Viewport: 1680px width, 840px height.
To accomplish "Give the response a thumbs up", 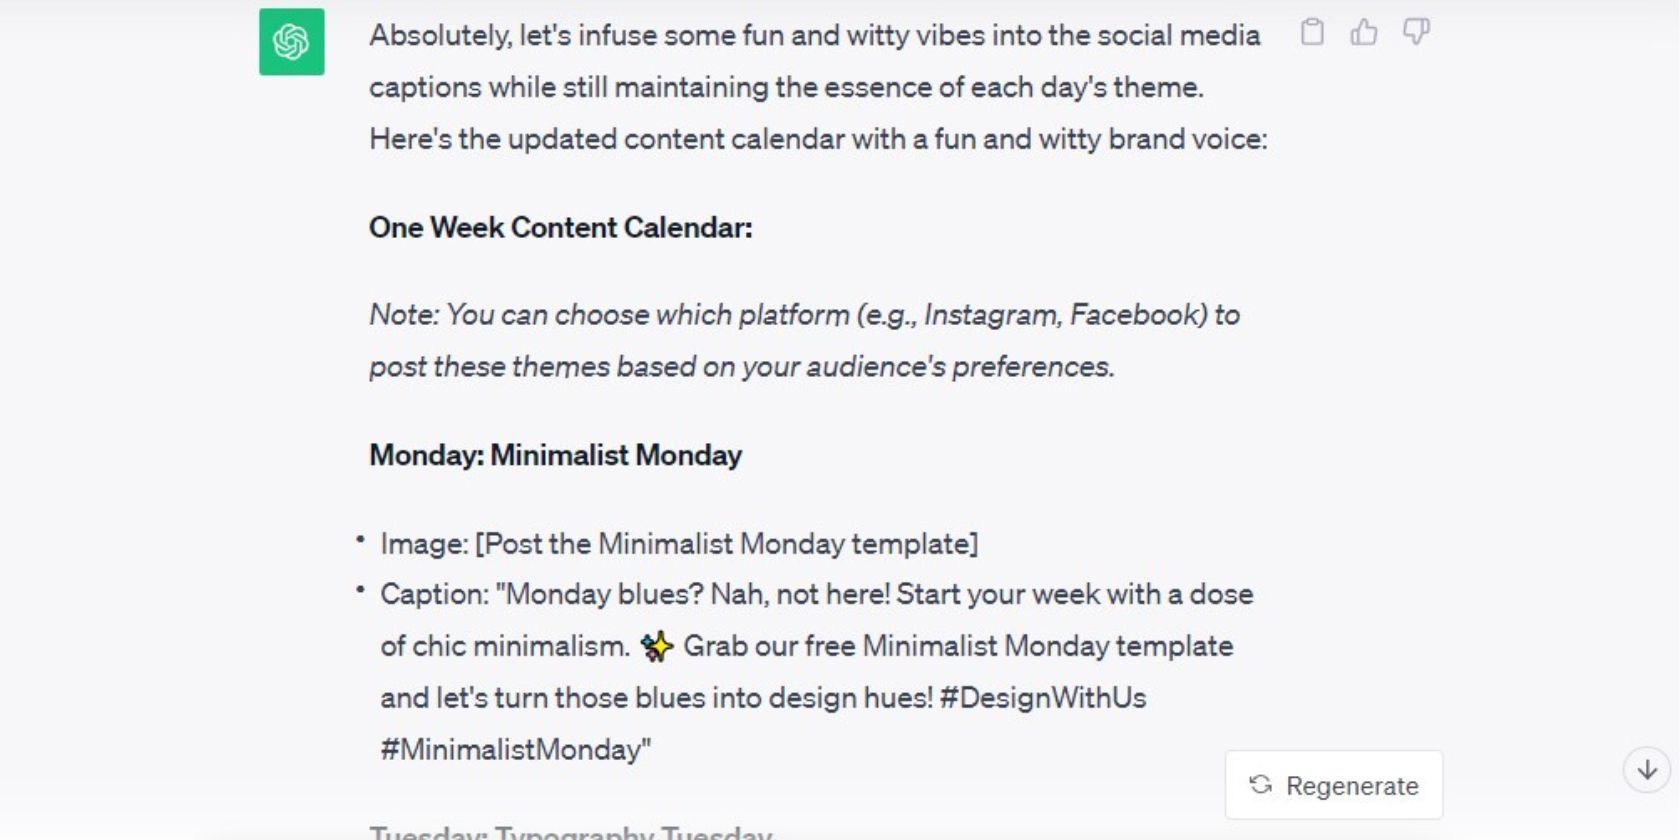I will (1364, 33).
